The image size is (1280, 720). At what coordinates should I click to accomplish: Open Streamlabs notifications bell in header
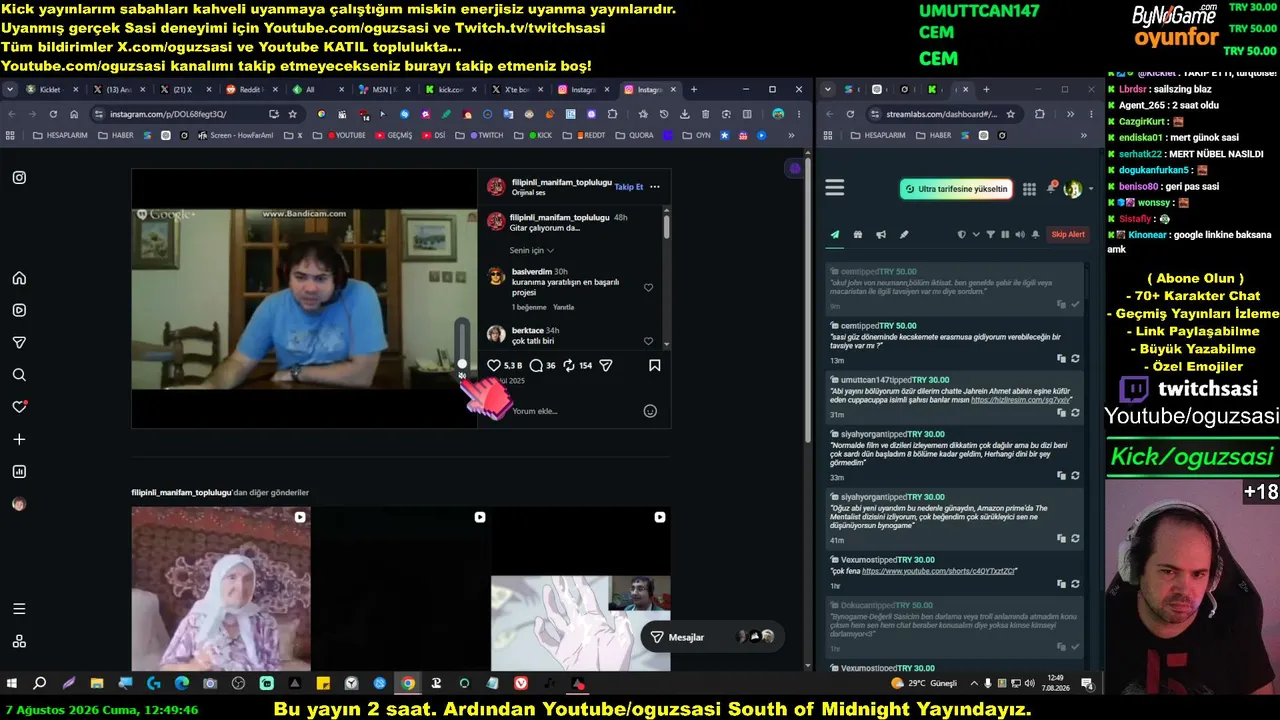coord(1052,188)
